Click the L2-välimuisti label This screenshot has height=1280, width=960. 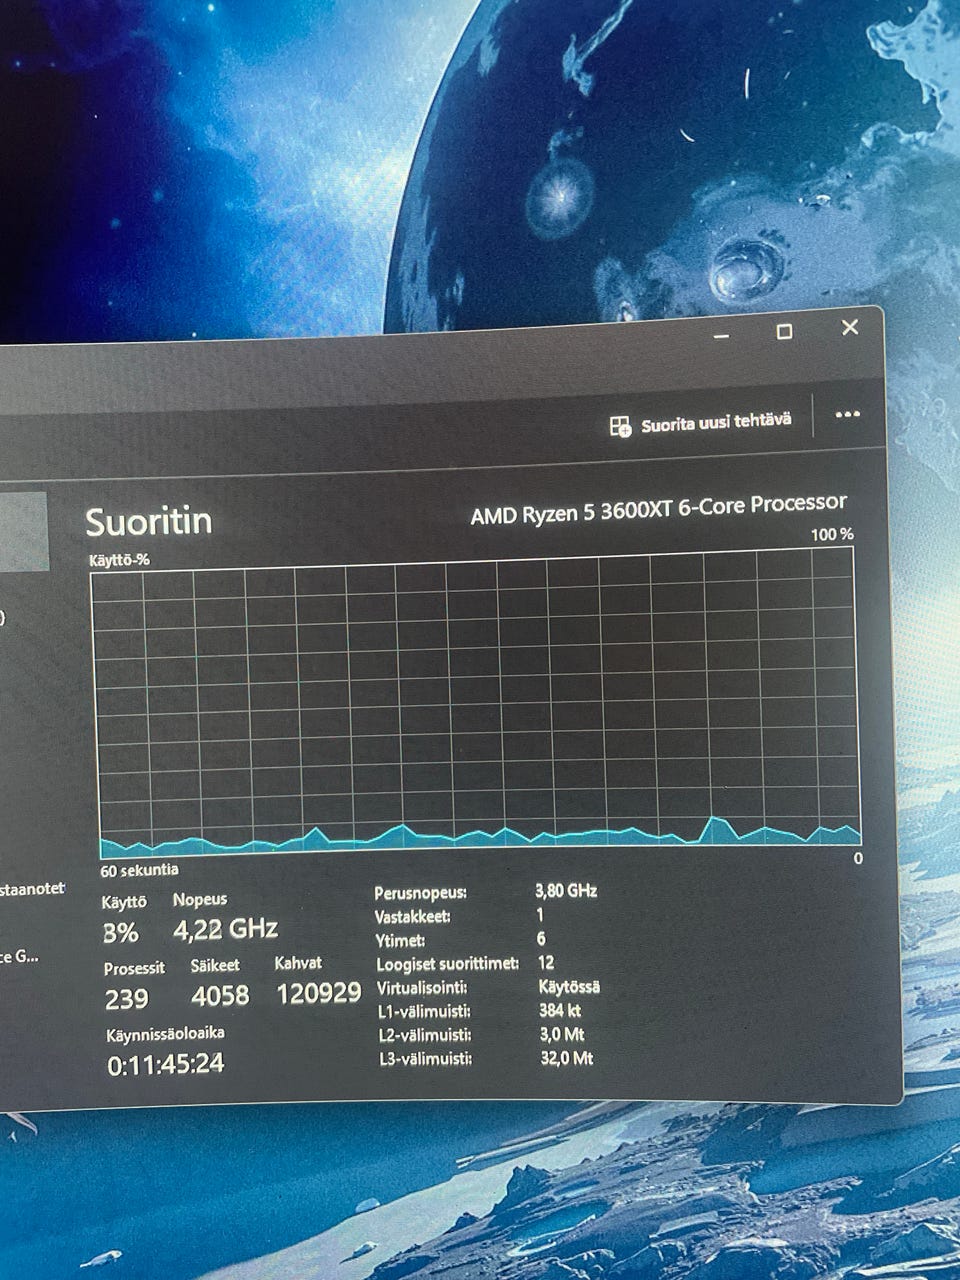click(x=425, y=1035)
